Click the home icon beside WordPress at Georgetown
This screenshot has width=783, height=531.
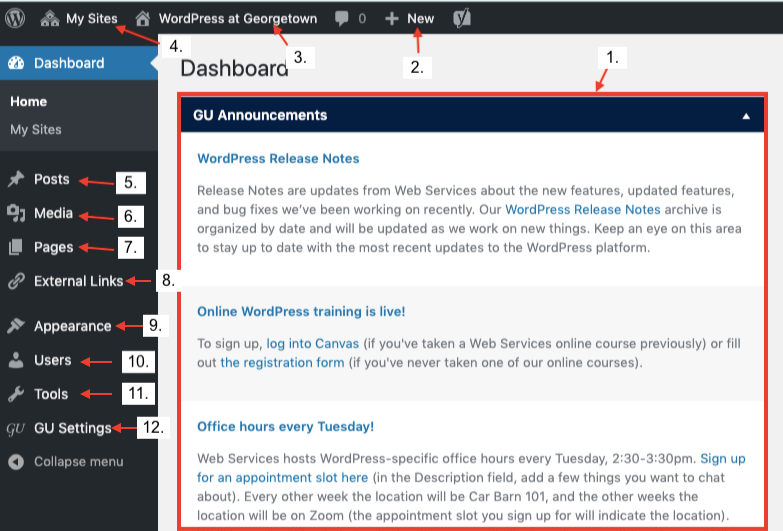(x=143, y=18)
